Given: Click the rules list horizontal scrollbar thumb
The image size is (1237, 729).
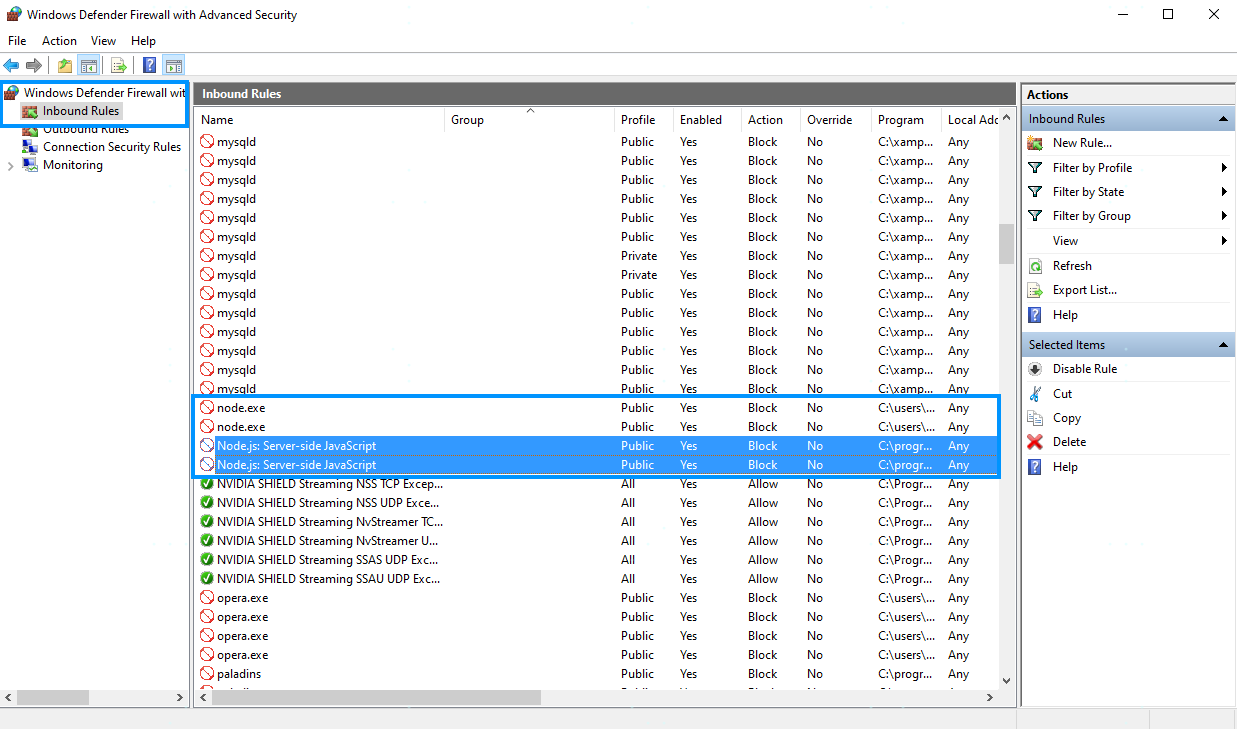Looking at the screenshot, I should pos(377,697).
